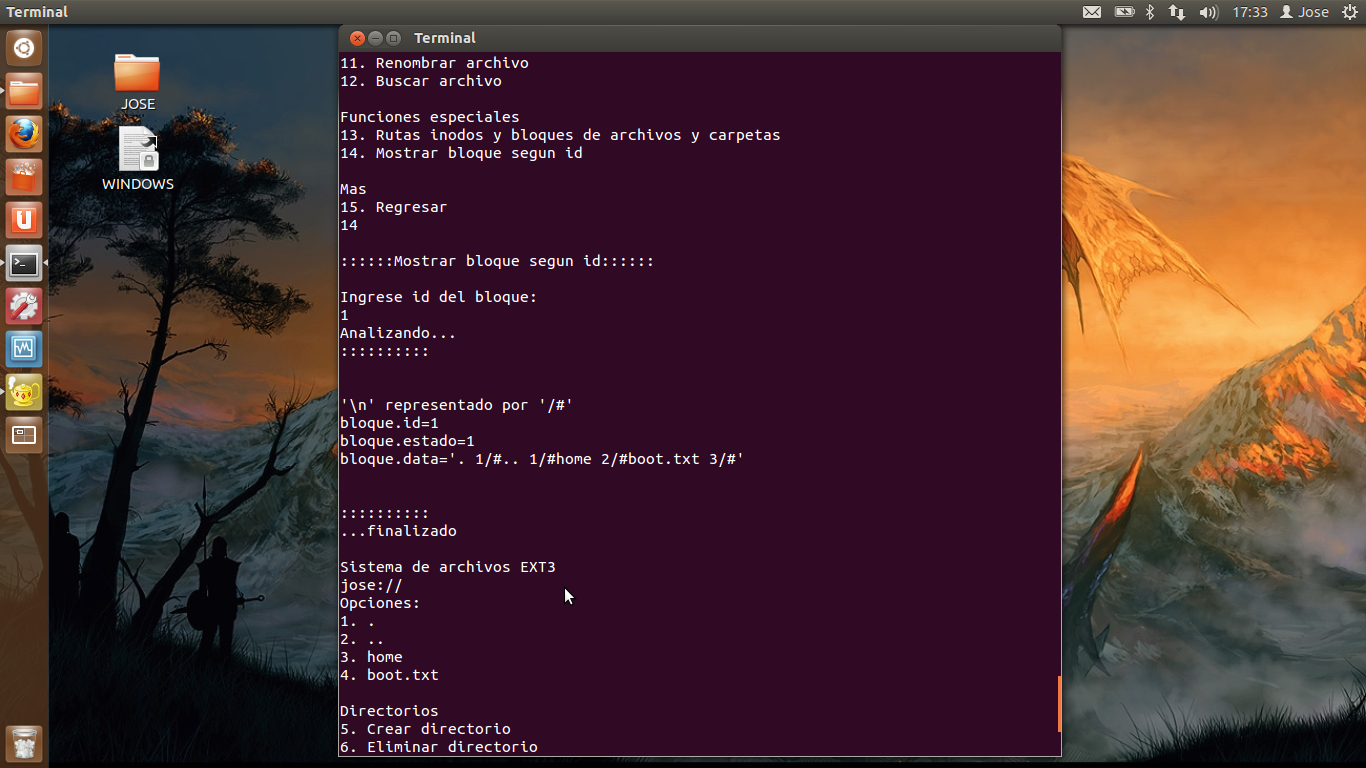Close the Terminal window

click(x=357, y=38)
